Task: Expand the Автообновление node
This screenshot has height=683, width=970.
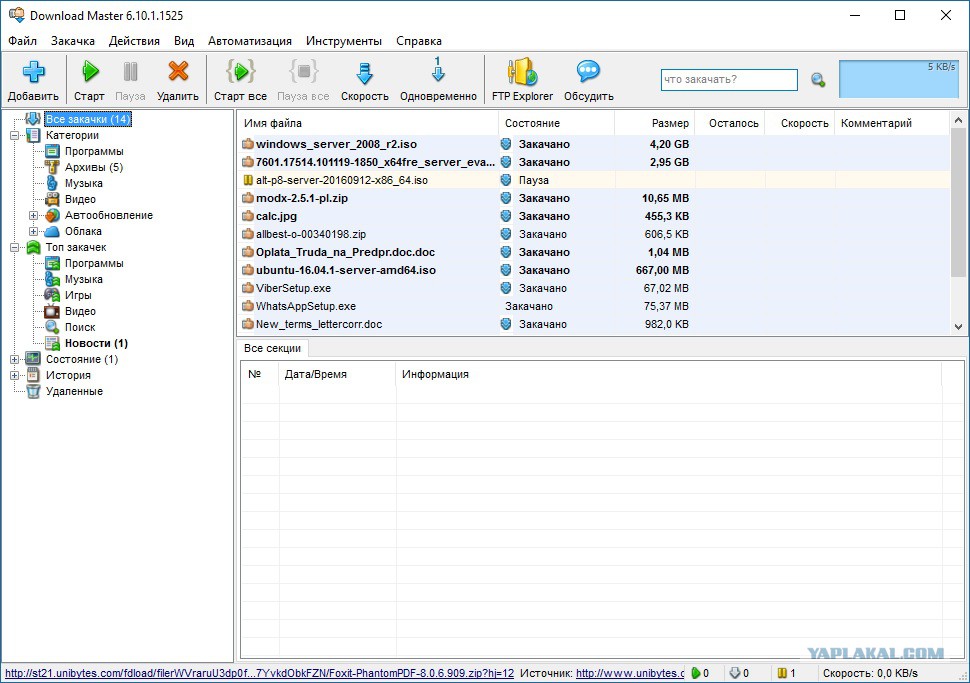Action: pyautogui.click(x=33, y=215)
